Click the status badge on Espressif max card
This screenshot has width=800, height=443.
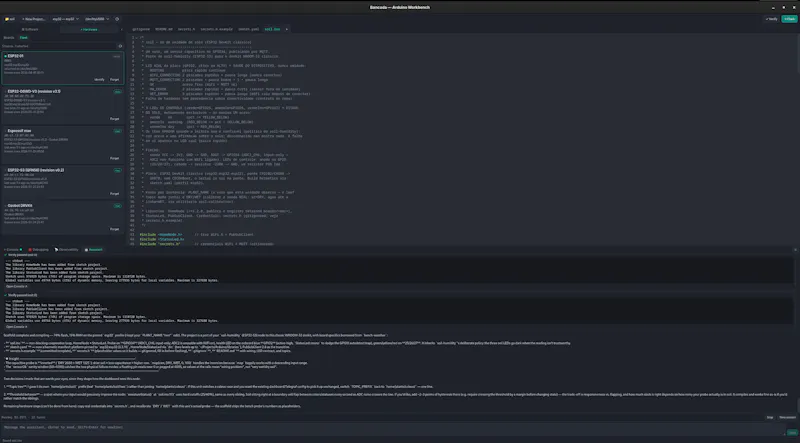[117, 131]
